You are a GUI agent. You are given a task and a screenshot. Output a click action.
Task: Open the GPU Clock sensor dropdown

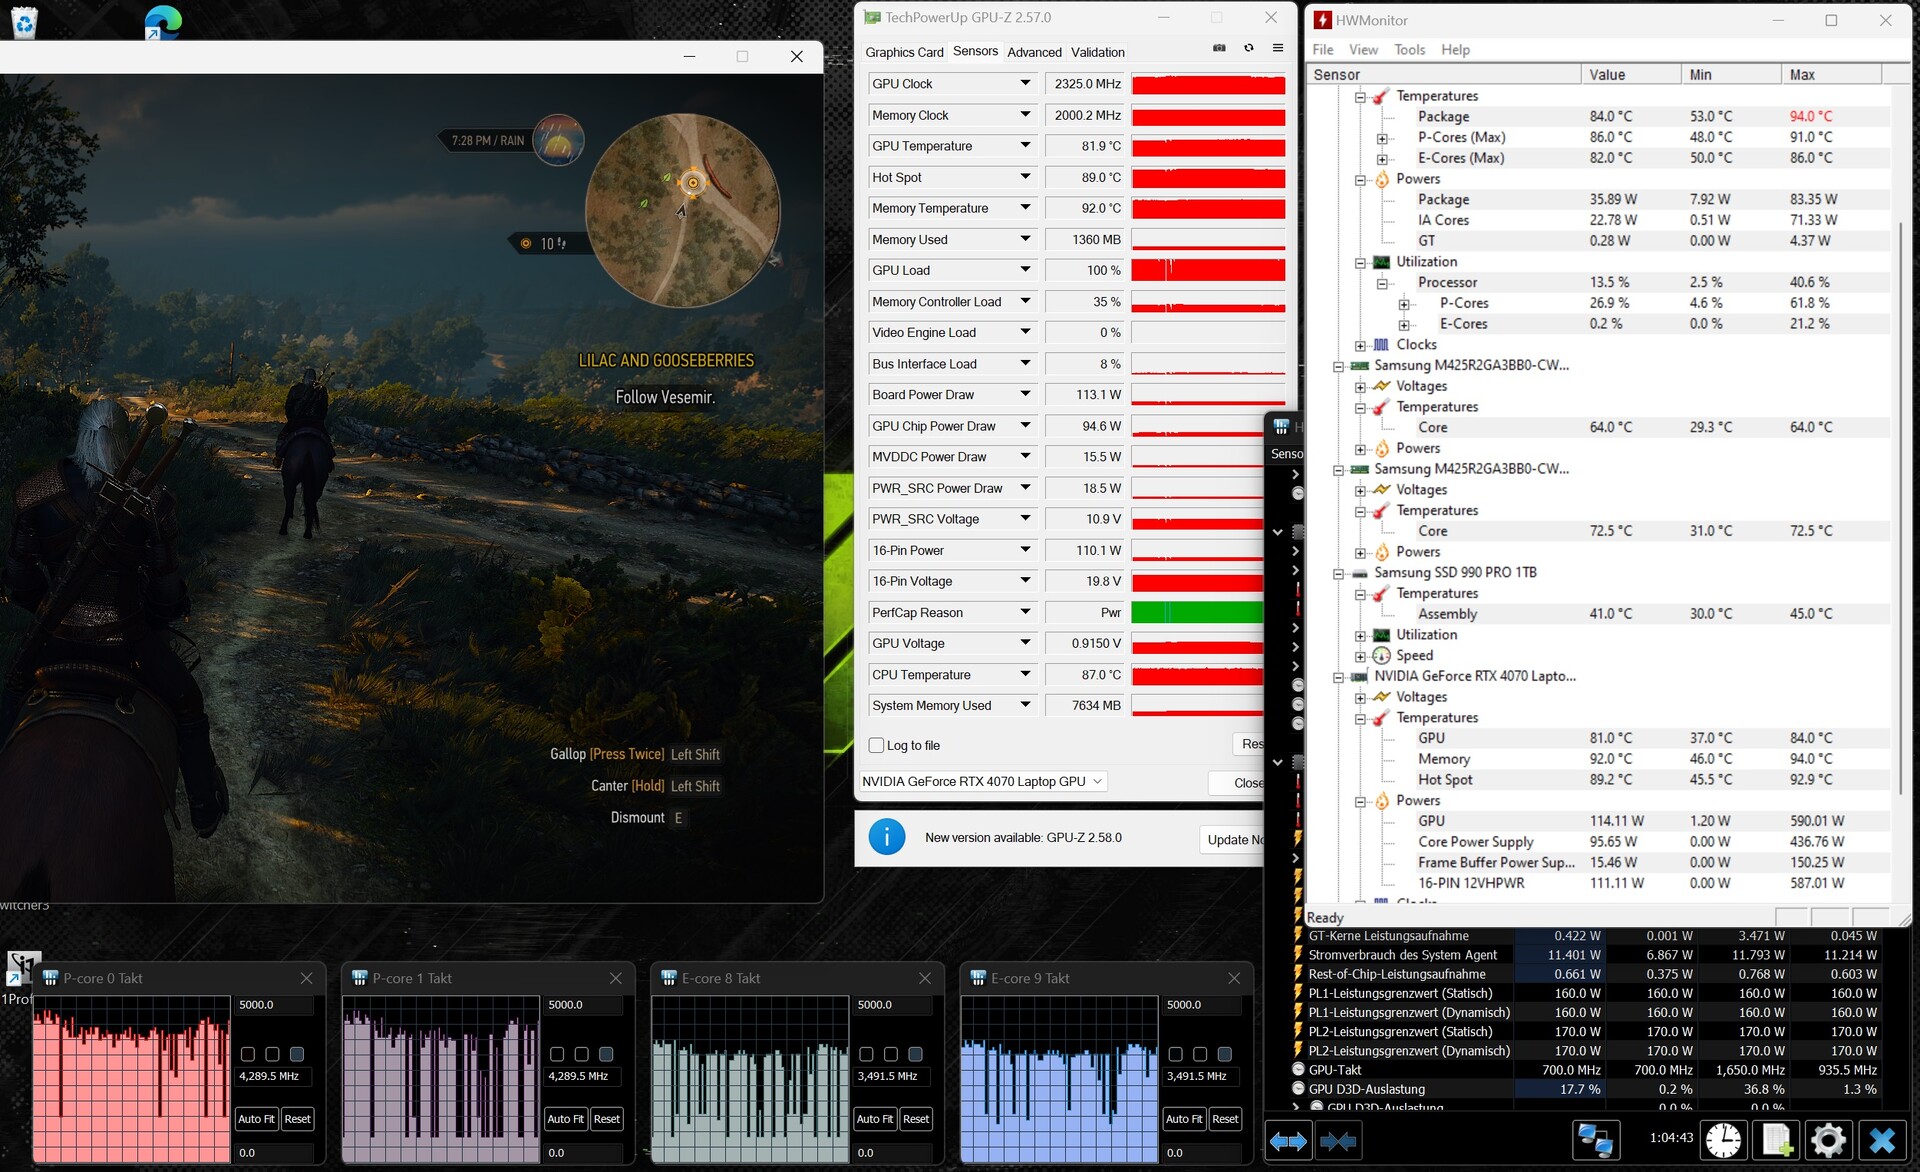point(1025,84)
